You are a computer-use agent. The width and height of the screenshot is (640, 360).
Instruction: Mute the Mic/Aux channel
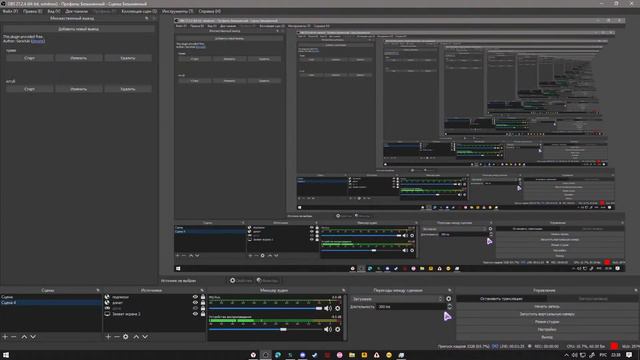tap(328, 309)
